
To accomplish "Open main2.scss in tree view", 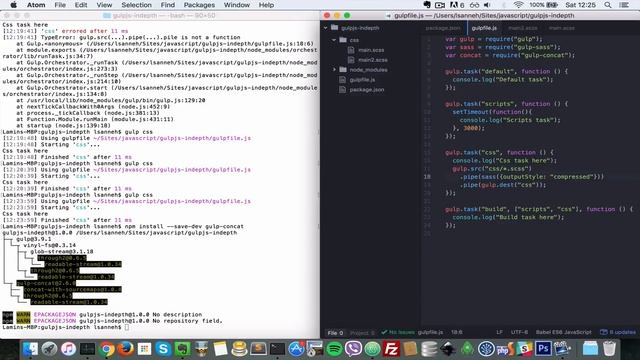I will coord(373,60).
